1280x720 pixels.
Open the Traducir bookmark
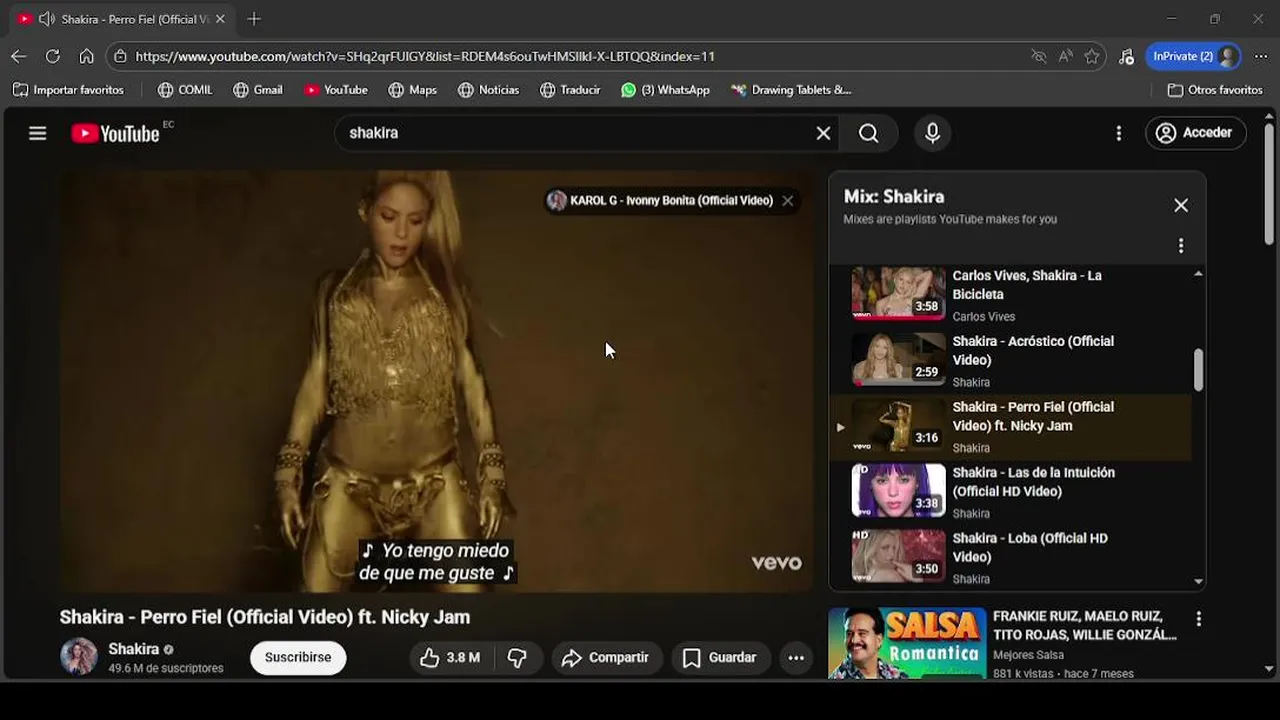click(570, 90)
